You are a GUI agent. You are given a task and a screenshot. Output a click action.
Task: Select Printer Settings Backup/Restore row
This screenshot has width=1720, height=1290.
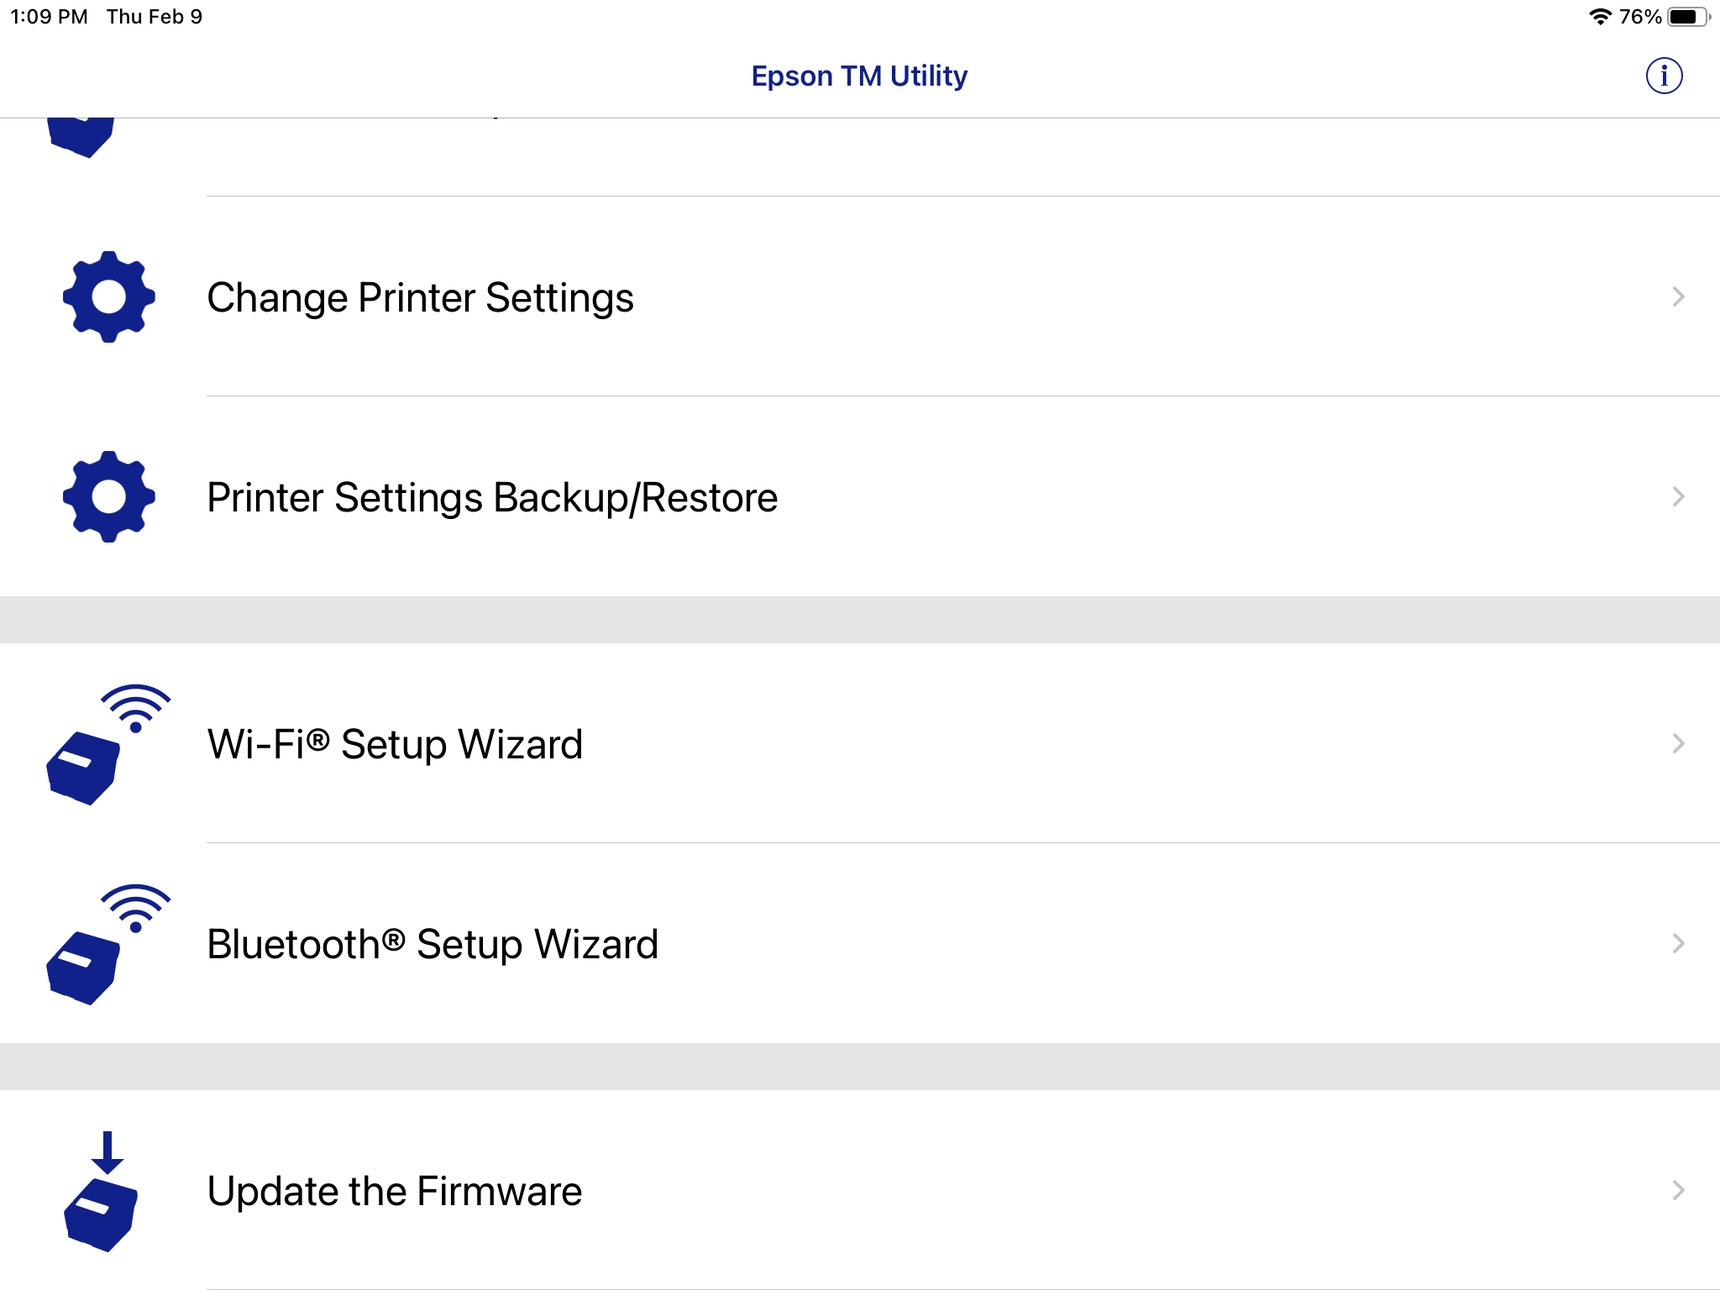coord(491,495)
